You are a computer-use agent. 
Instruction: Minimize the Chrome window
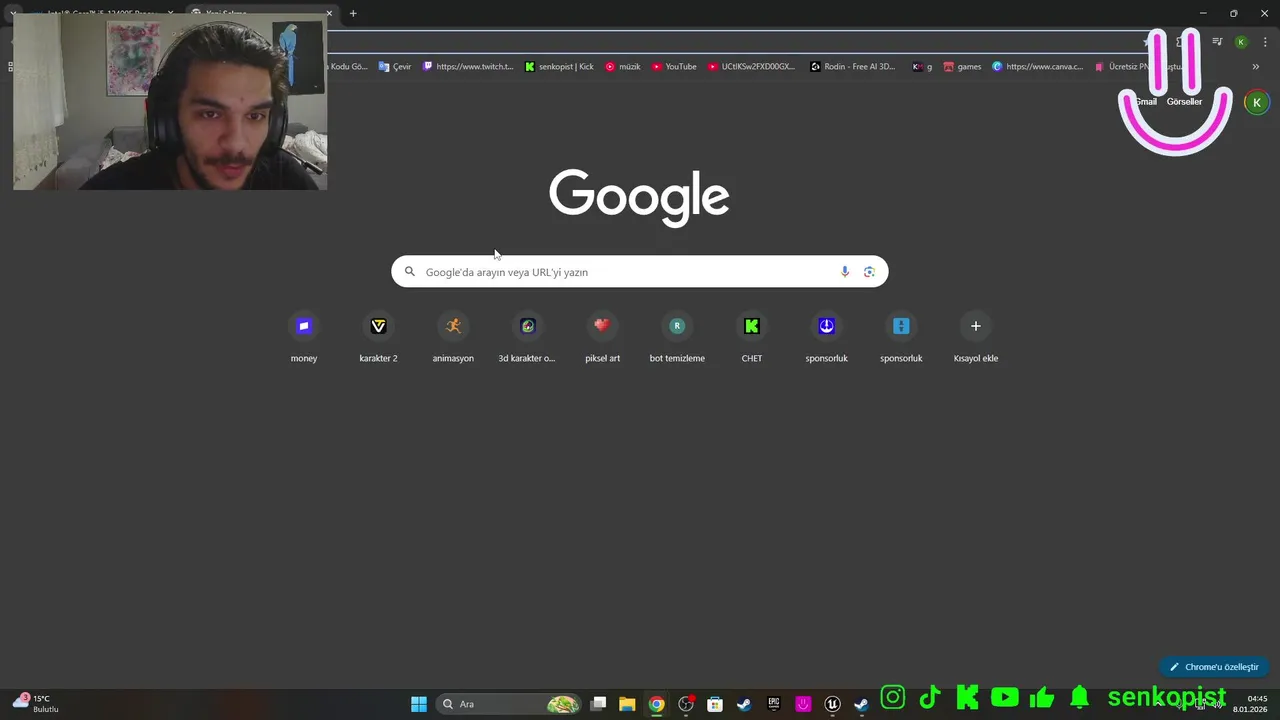pyautogui.click(x=1203, y=14)
